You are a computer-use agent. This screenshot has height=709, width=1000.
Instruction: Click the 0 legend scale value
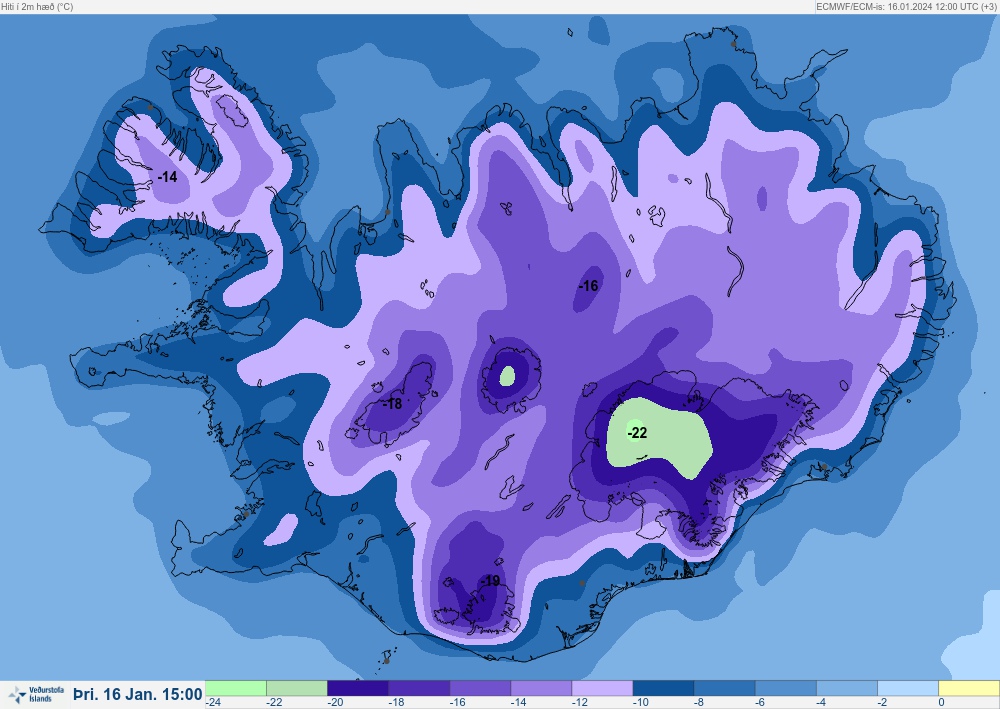941,702
